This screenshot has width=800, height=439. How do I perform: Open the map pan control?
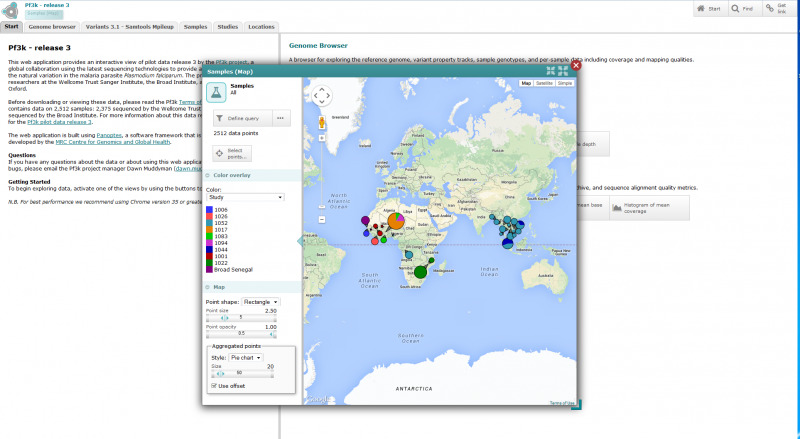(x=322, y=95)
